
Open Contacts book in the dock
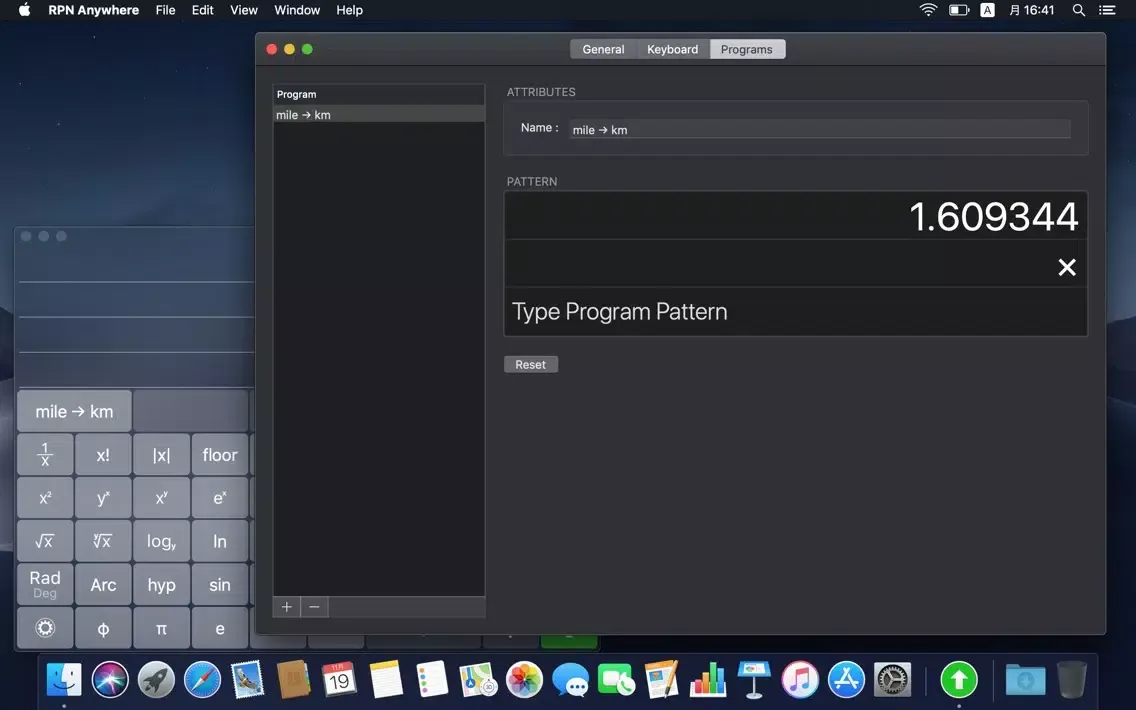coord(293,680)
